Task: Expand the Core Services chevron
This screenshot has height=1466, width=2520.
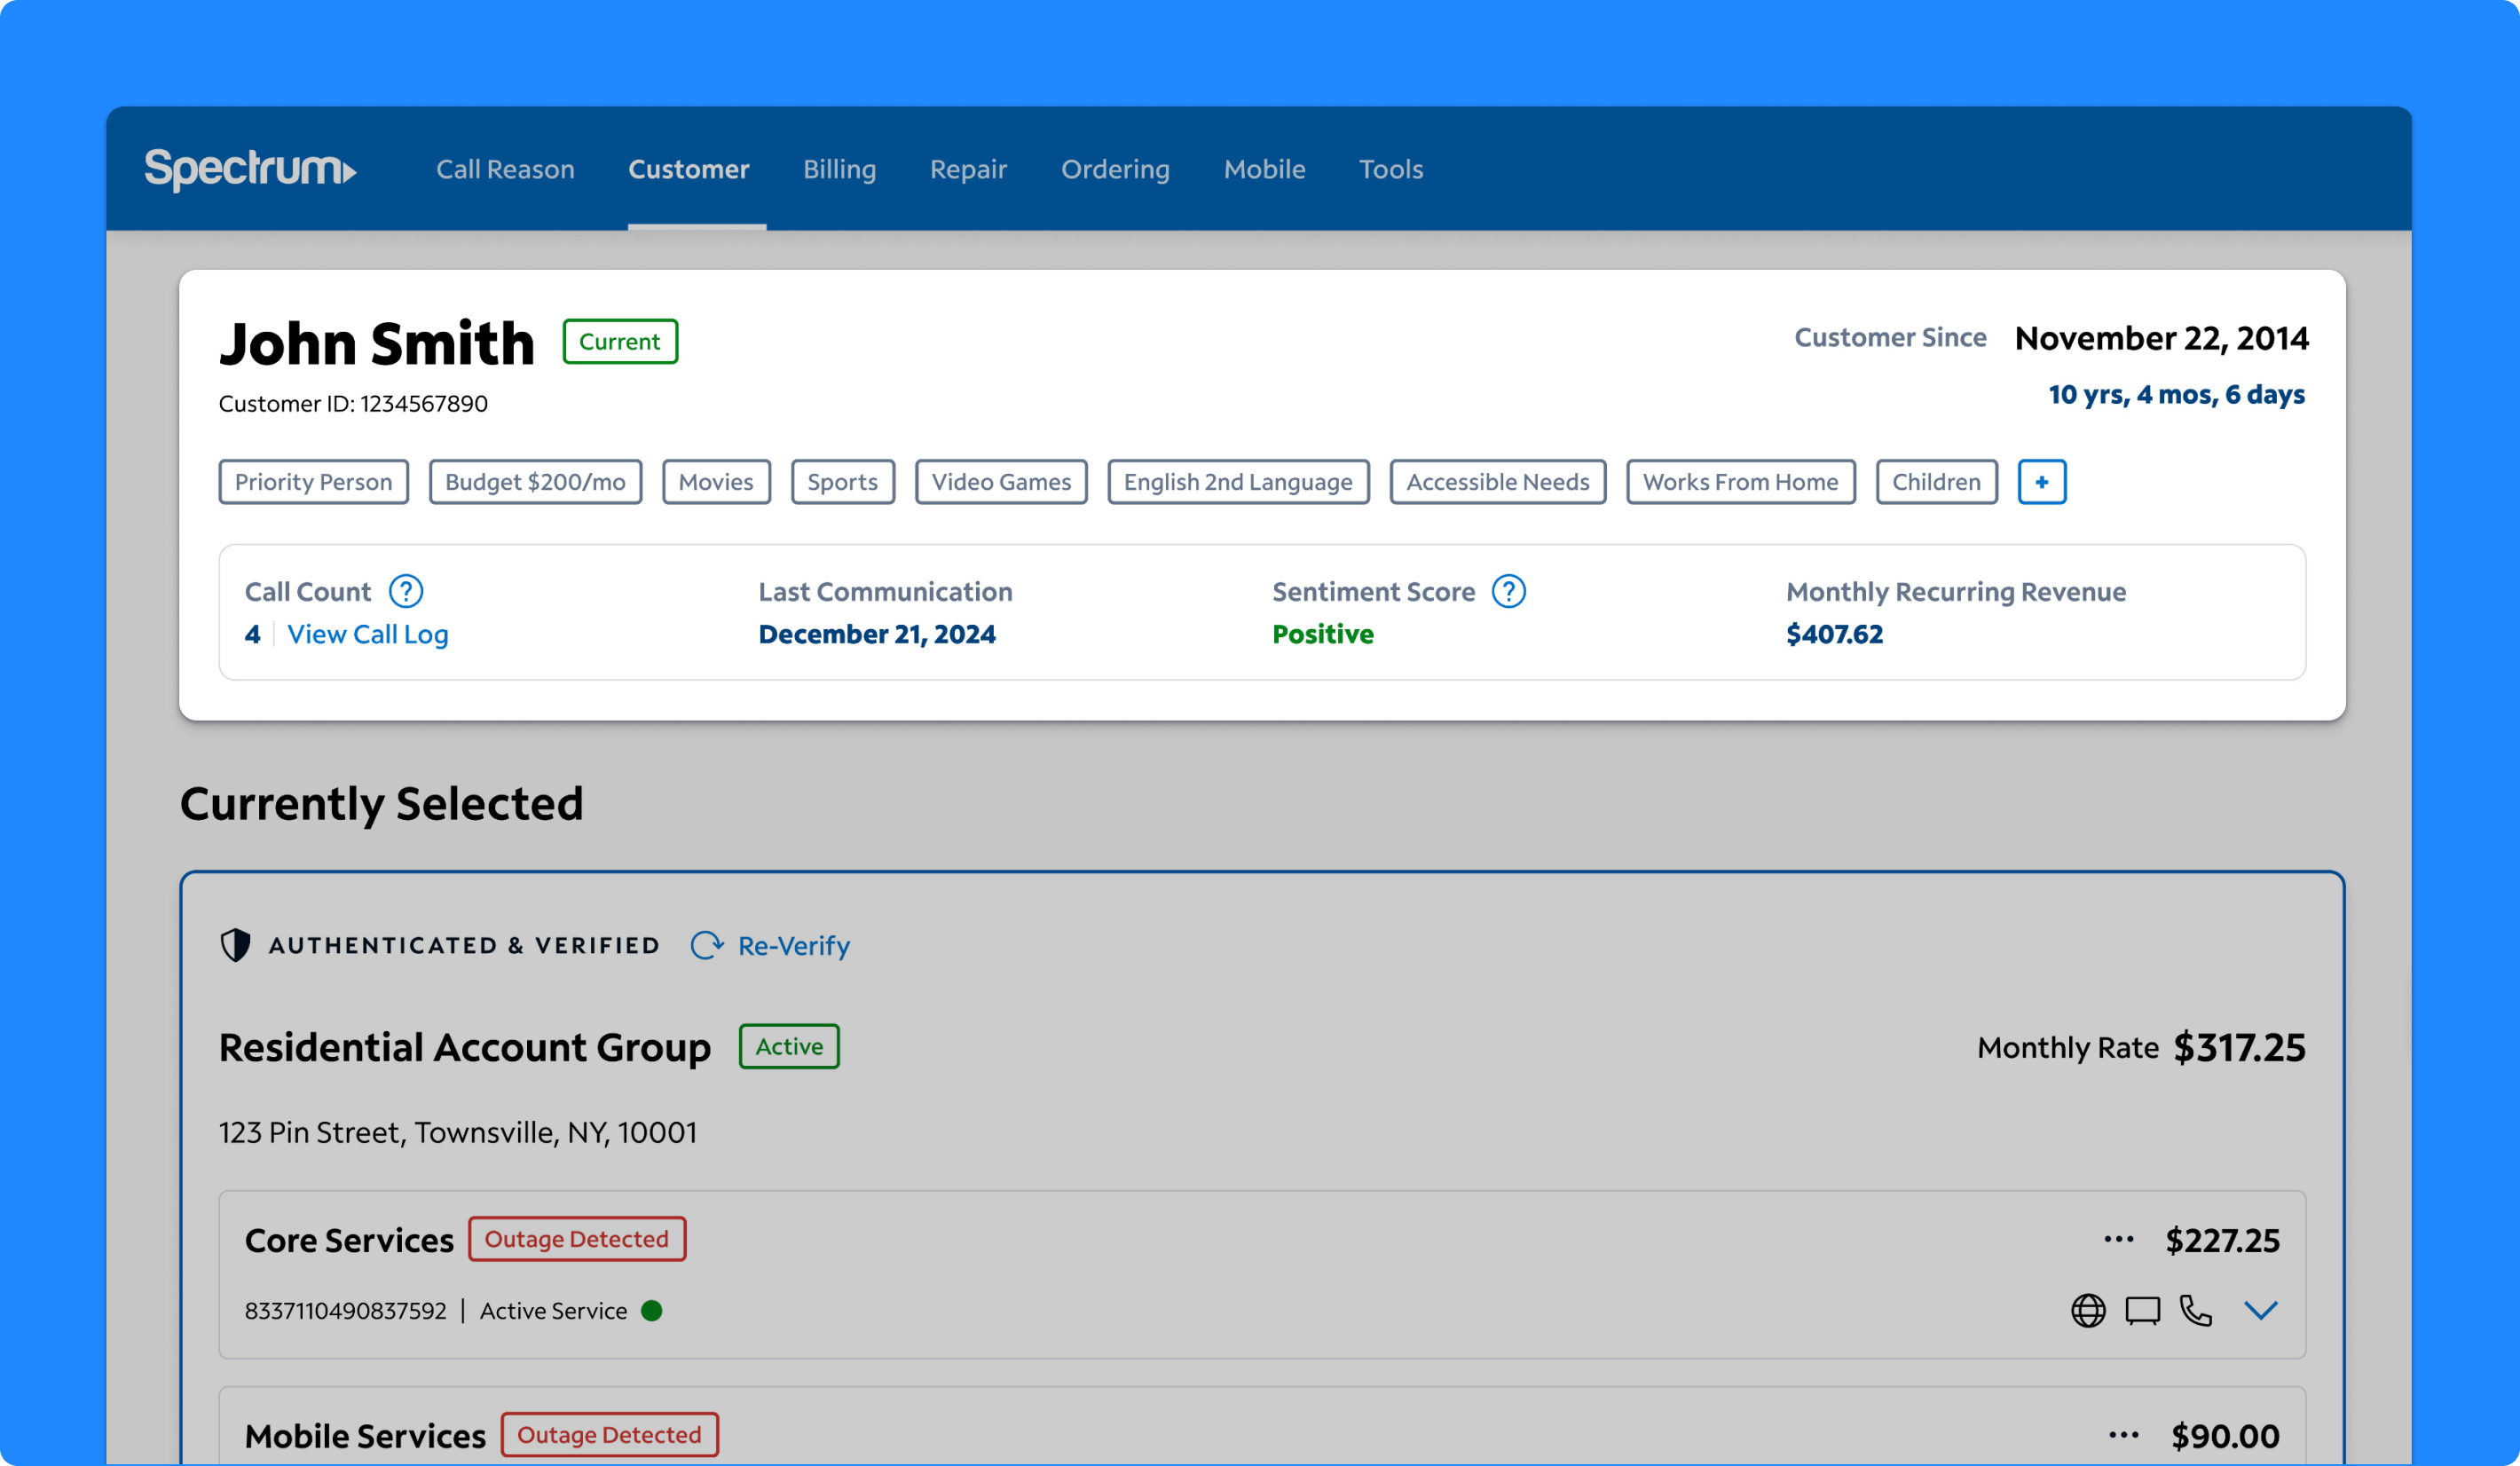Action: coord(2260,1310)
